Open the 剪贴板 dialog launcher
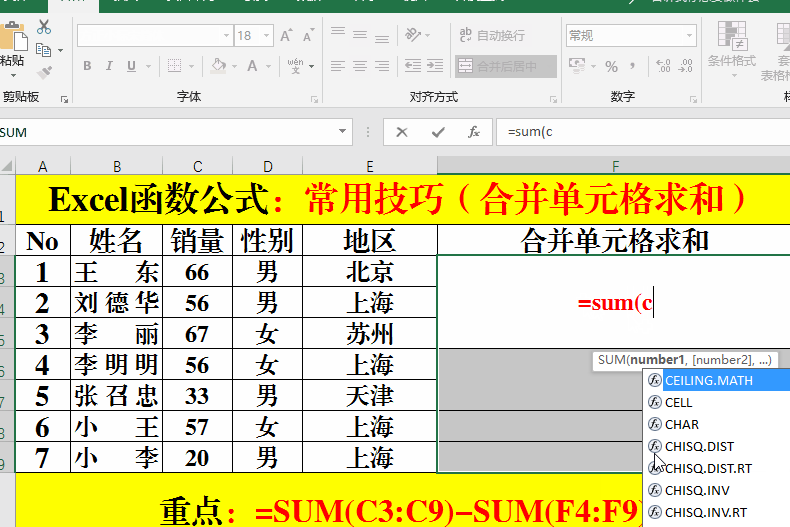Image resolution: width=790 pixels, height=527 pixels. tap(64, 99)
